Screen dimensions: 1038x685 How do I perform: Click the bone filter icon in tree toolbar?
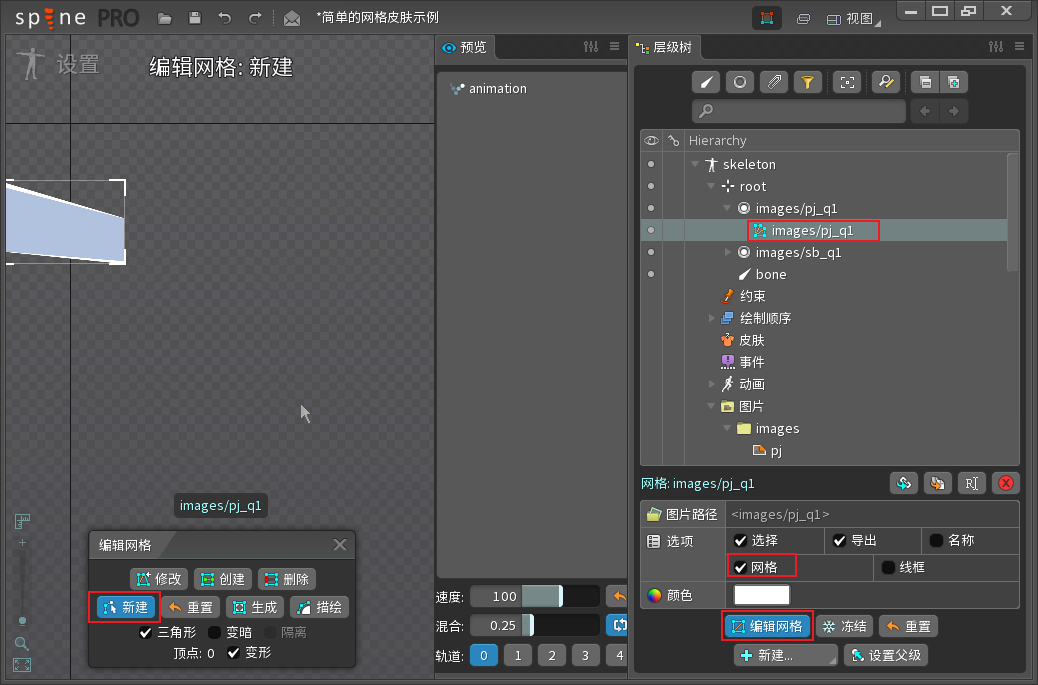(x=706, y=82)
